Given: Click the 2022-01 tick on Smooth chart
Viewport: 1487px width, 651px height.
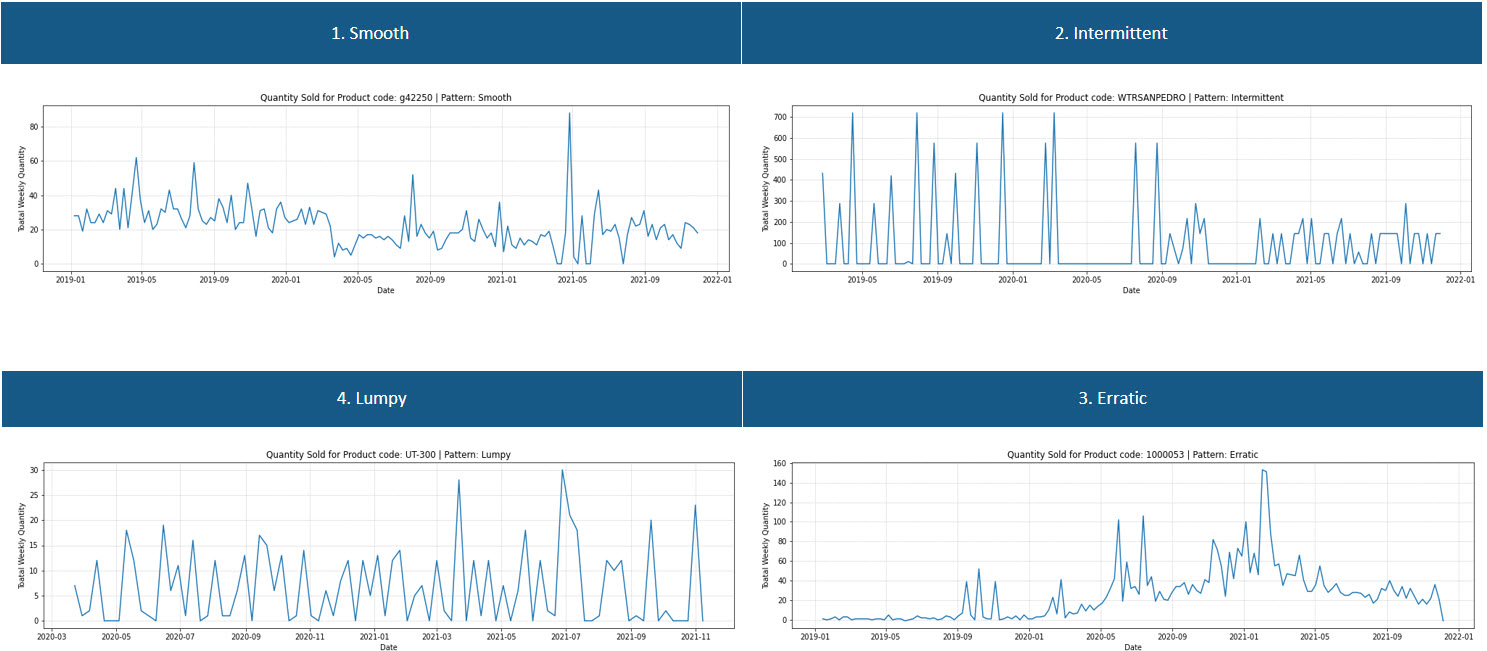Looking at the screenshot, I should pos(717,280).
